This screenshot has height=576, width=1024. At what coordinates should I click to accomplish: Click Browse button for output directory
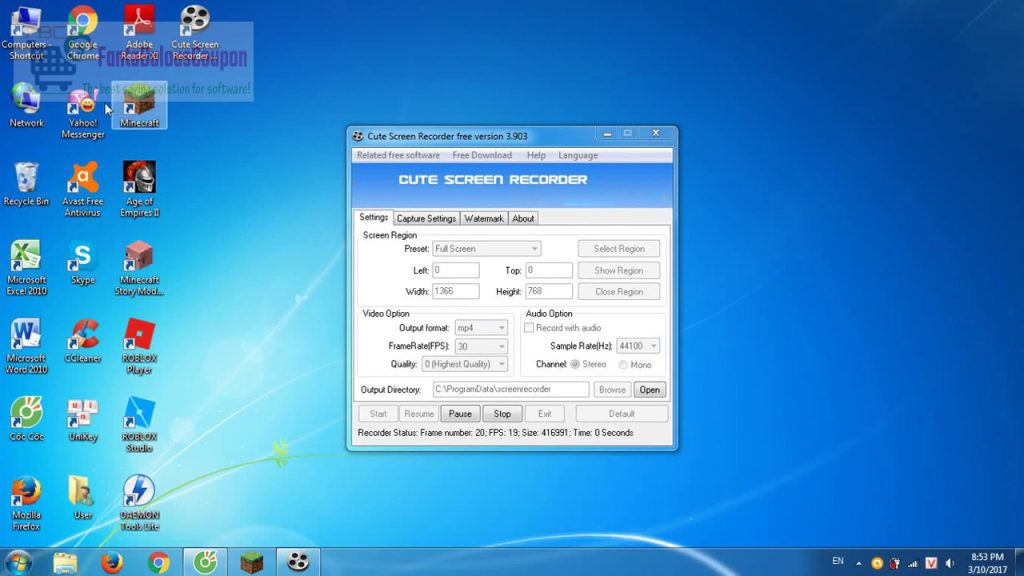[x=613, y=390]
